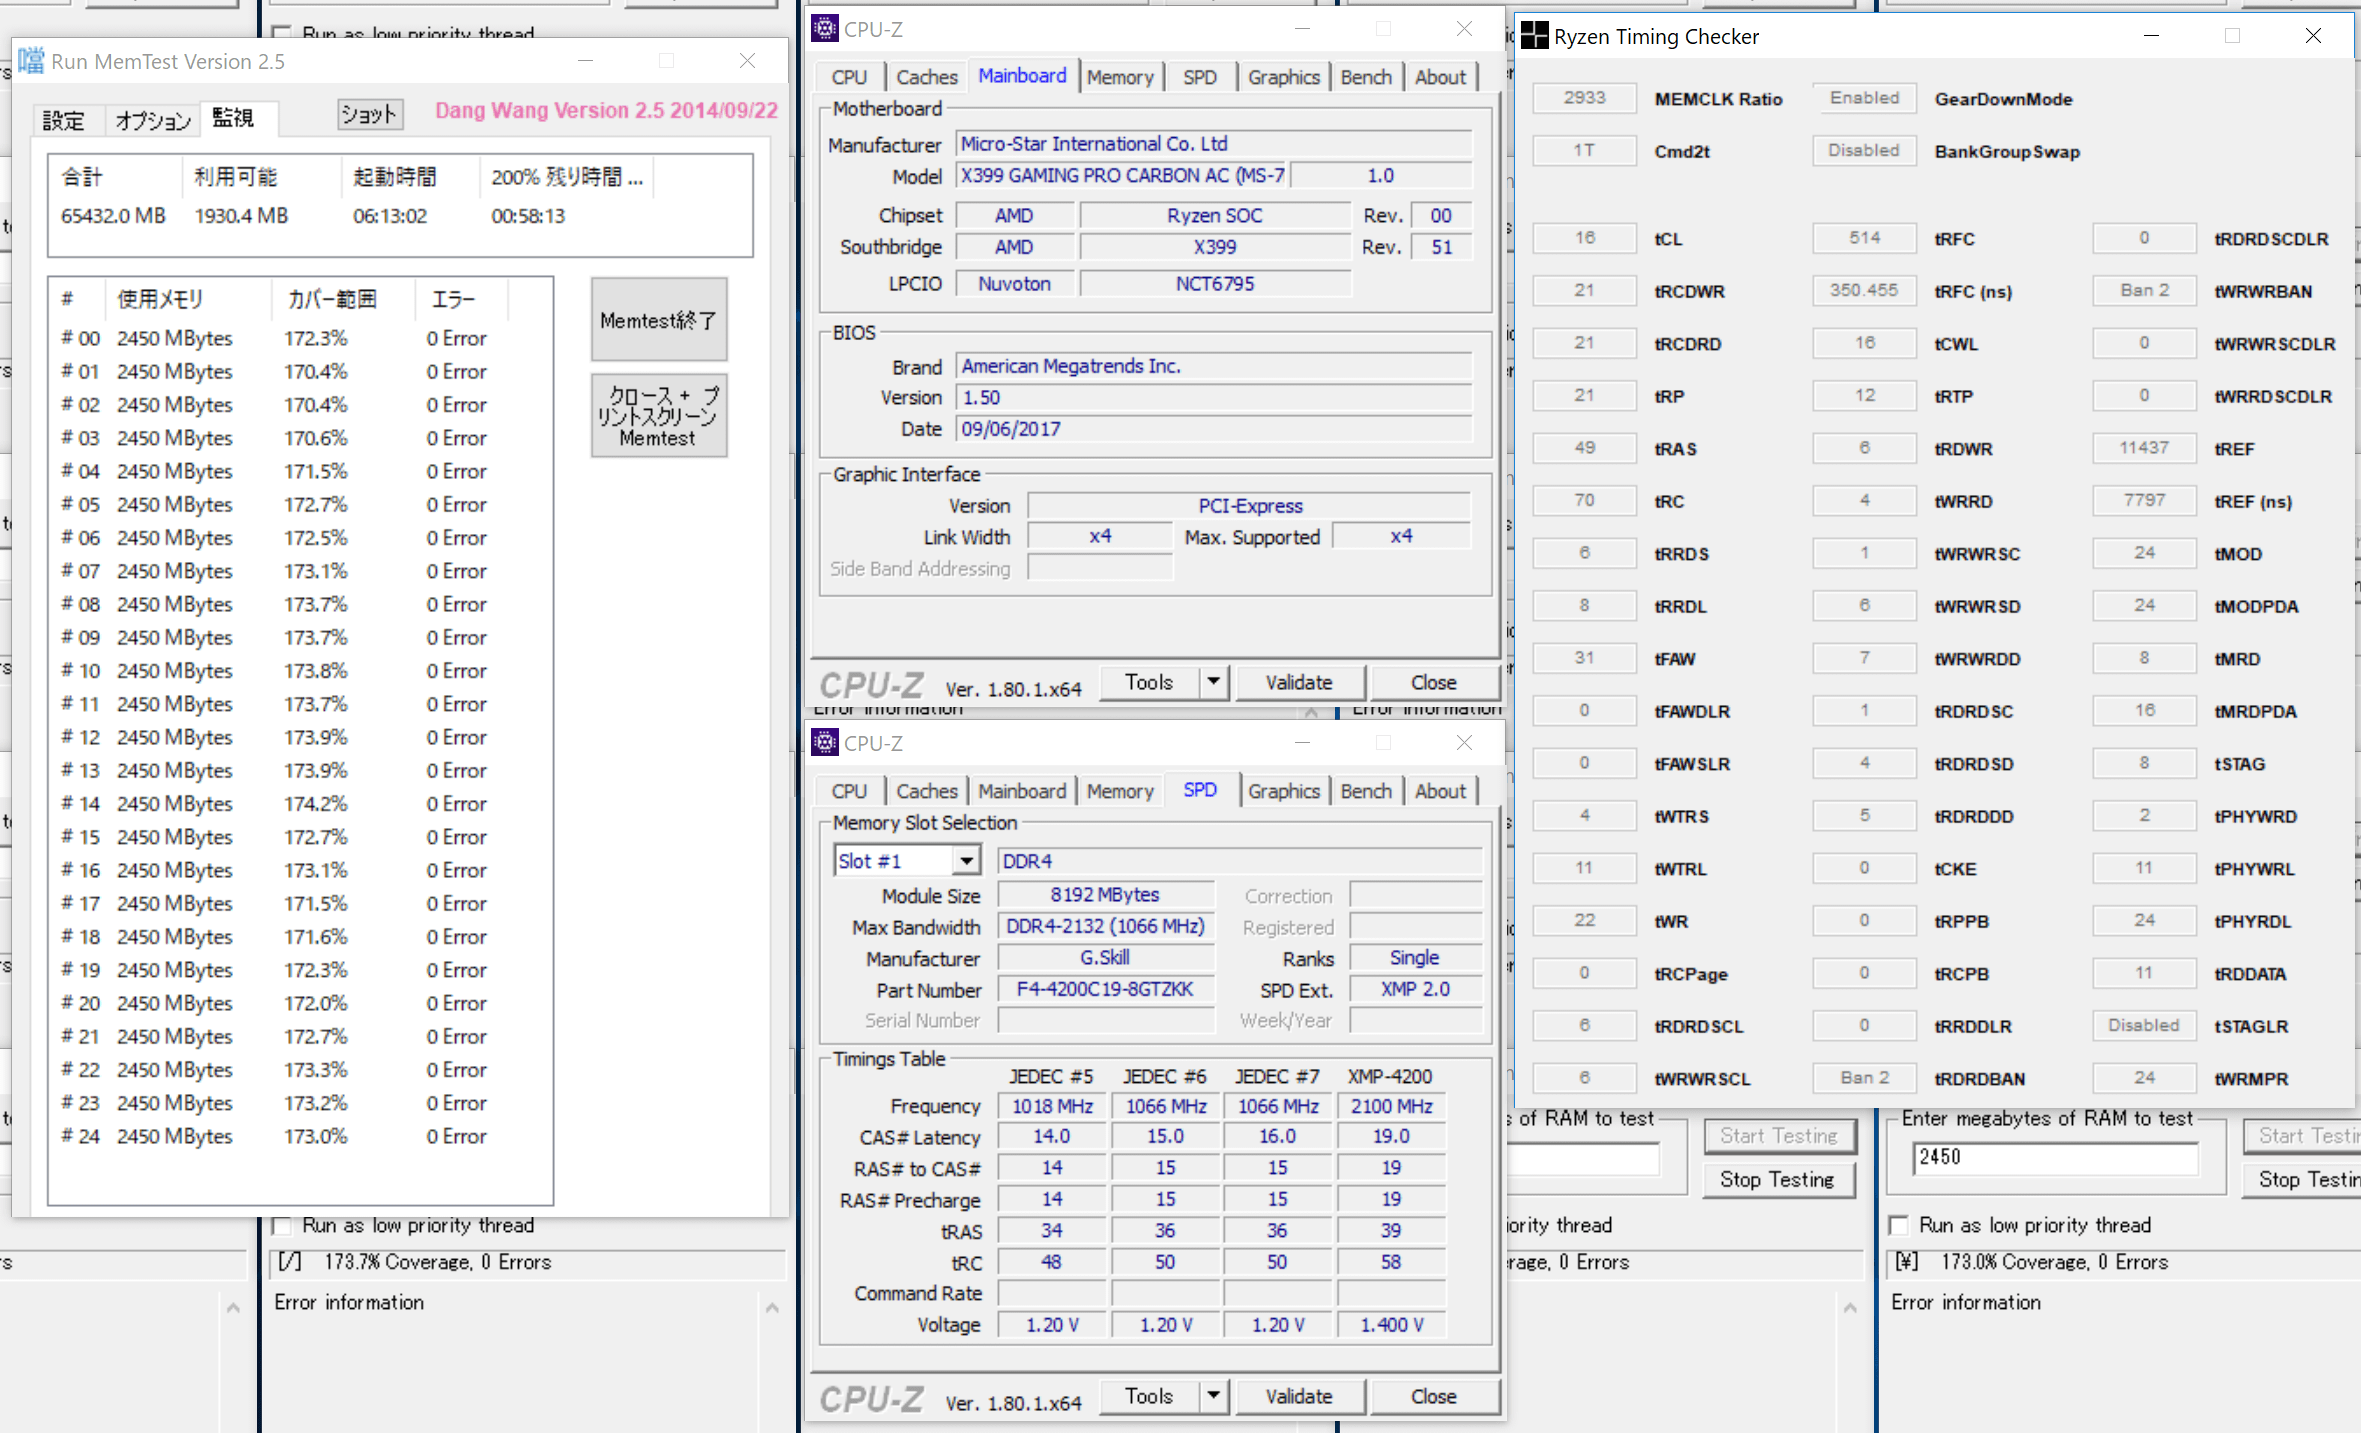Switch to the CPU tab in top CPU-Z window
Image resolution: width=2361 pixels, height=1433 pixels.
point(849,77)
